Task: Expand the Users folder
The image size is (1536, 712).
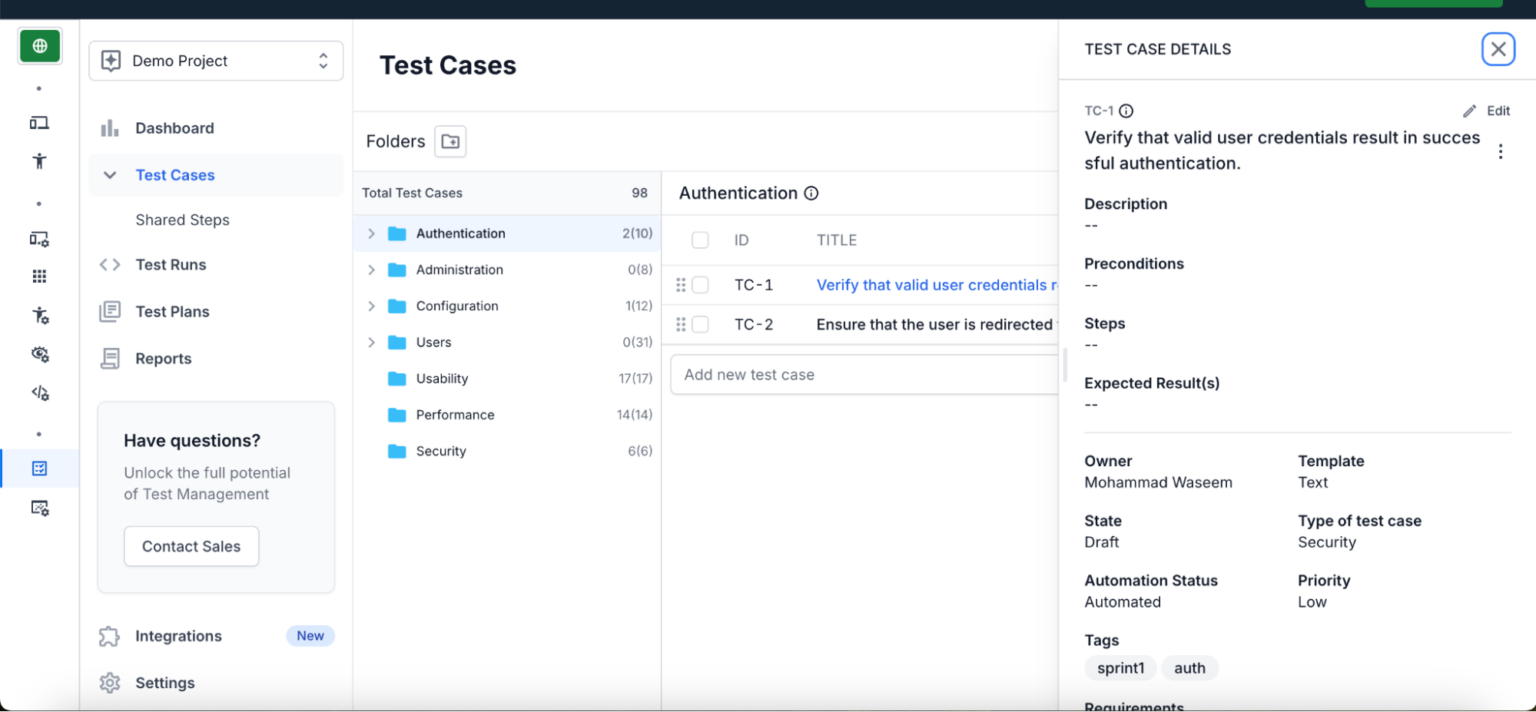Action: click(x=371, y=342)
